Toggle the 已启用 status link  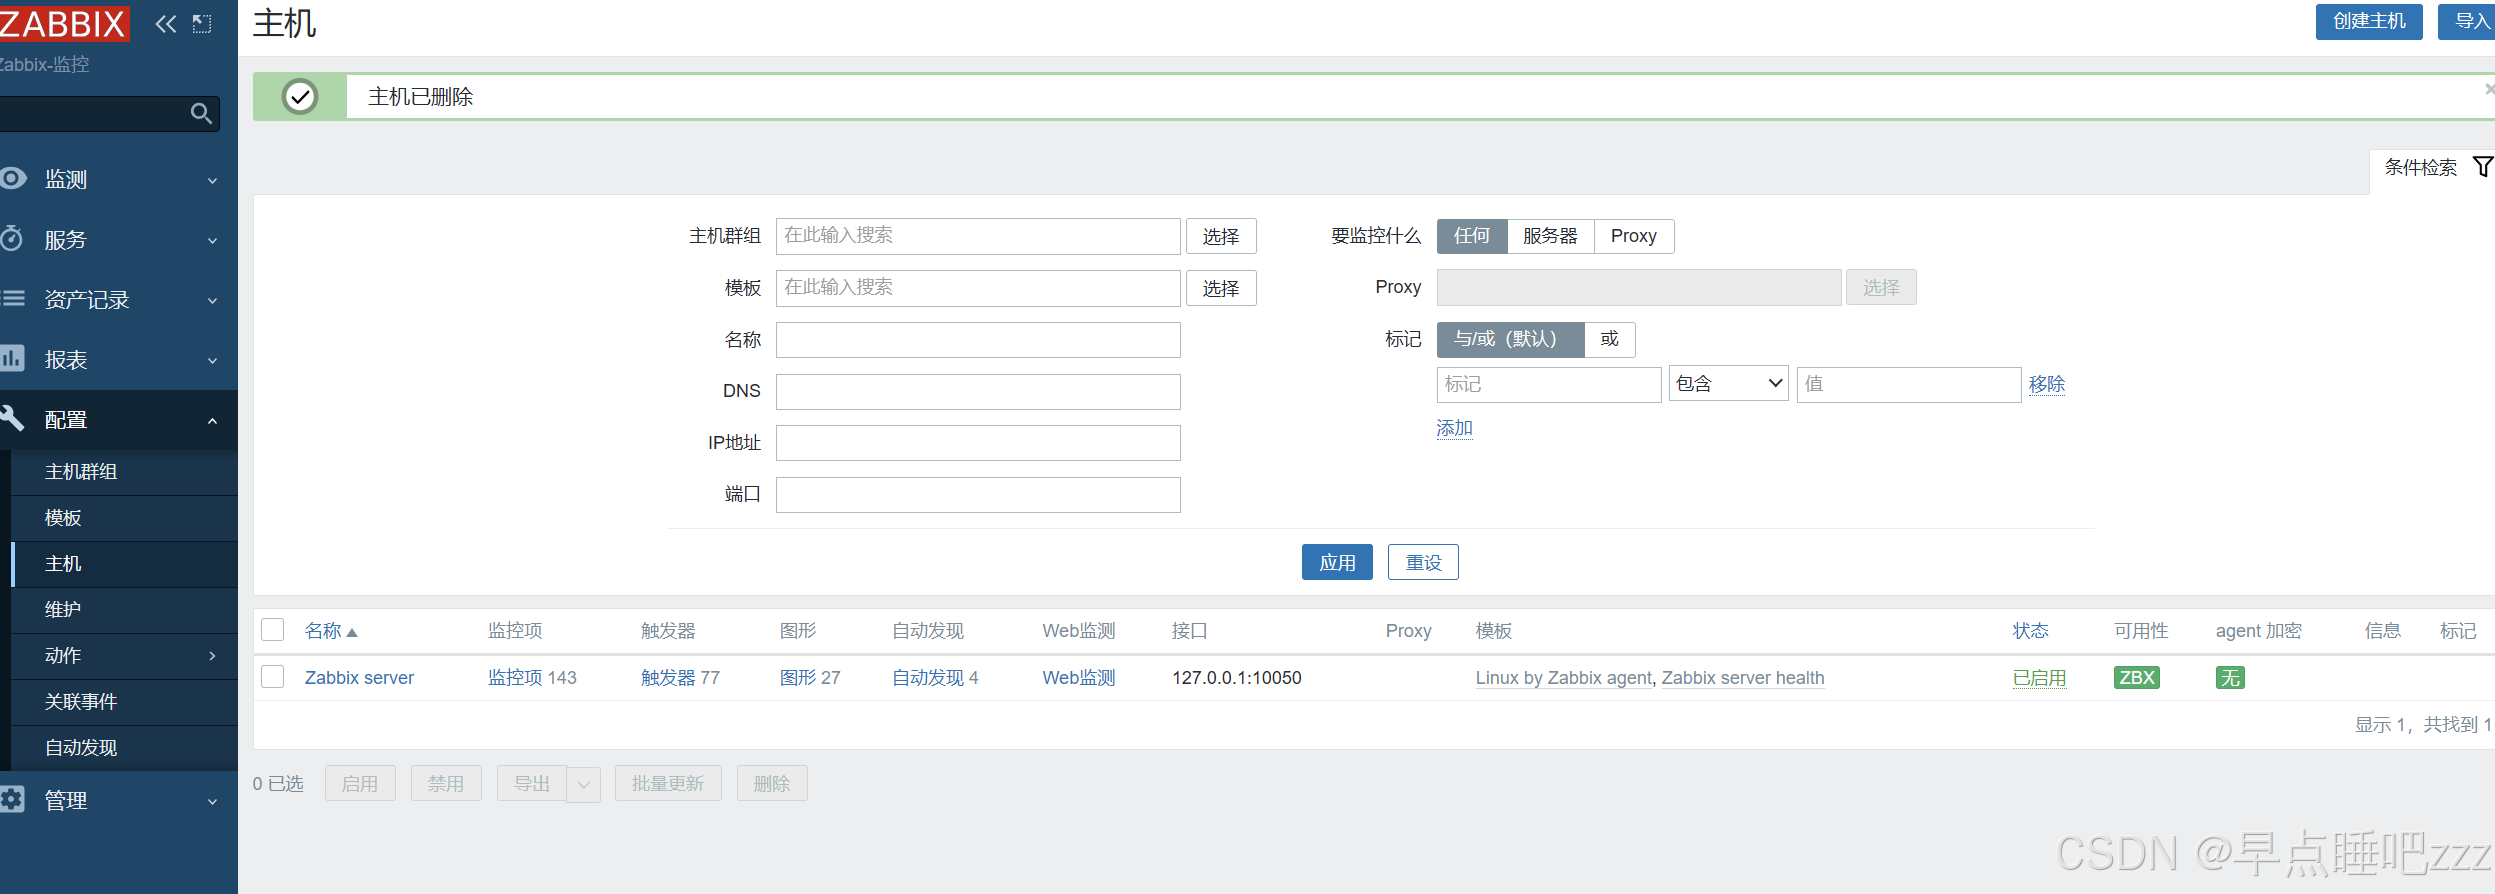2039,678
